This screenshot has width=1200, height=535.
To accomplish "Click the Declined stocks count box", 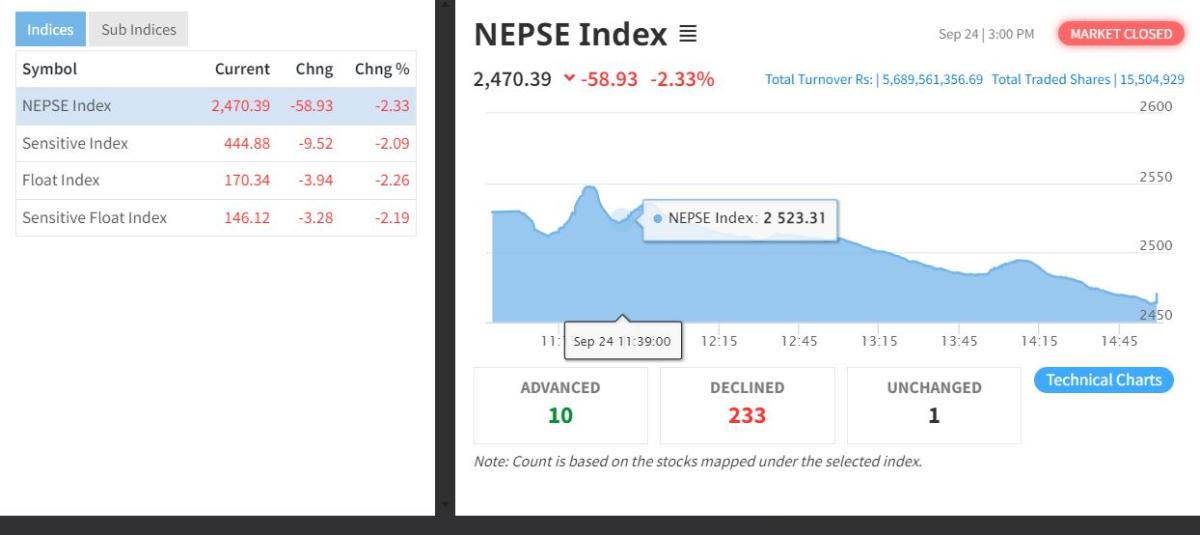I will pyautogui.click(x=747, y=405).
